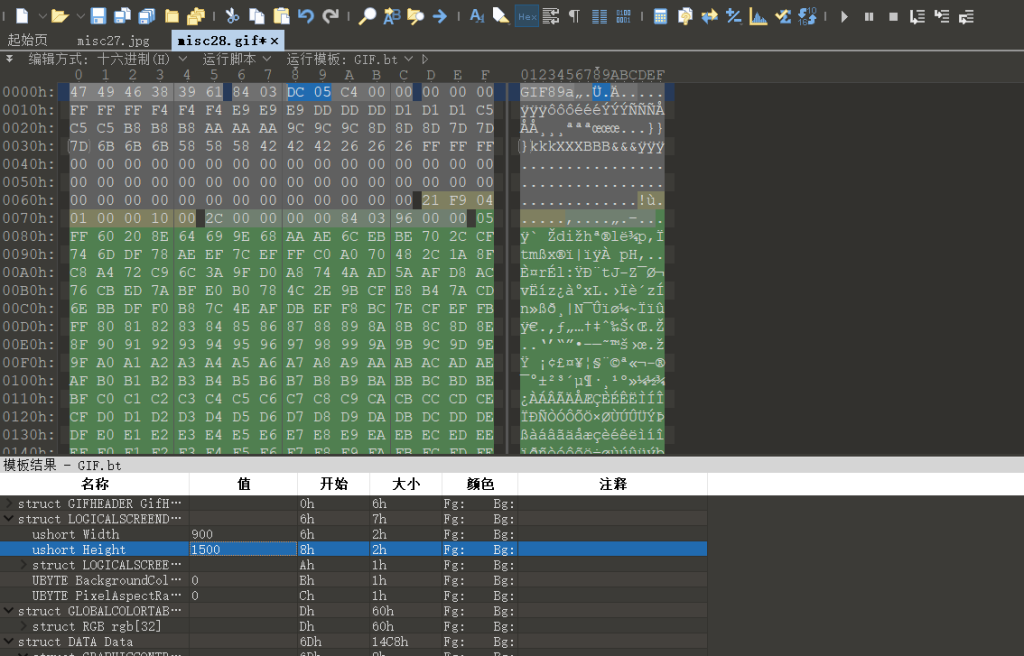Close the misc28.gif tab

click(x=275, y=40)
